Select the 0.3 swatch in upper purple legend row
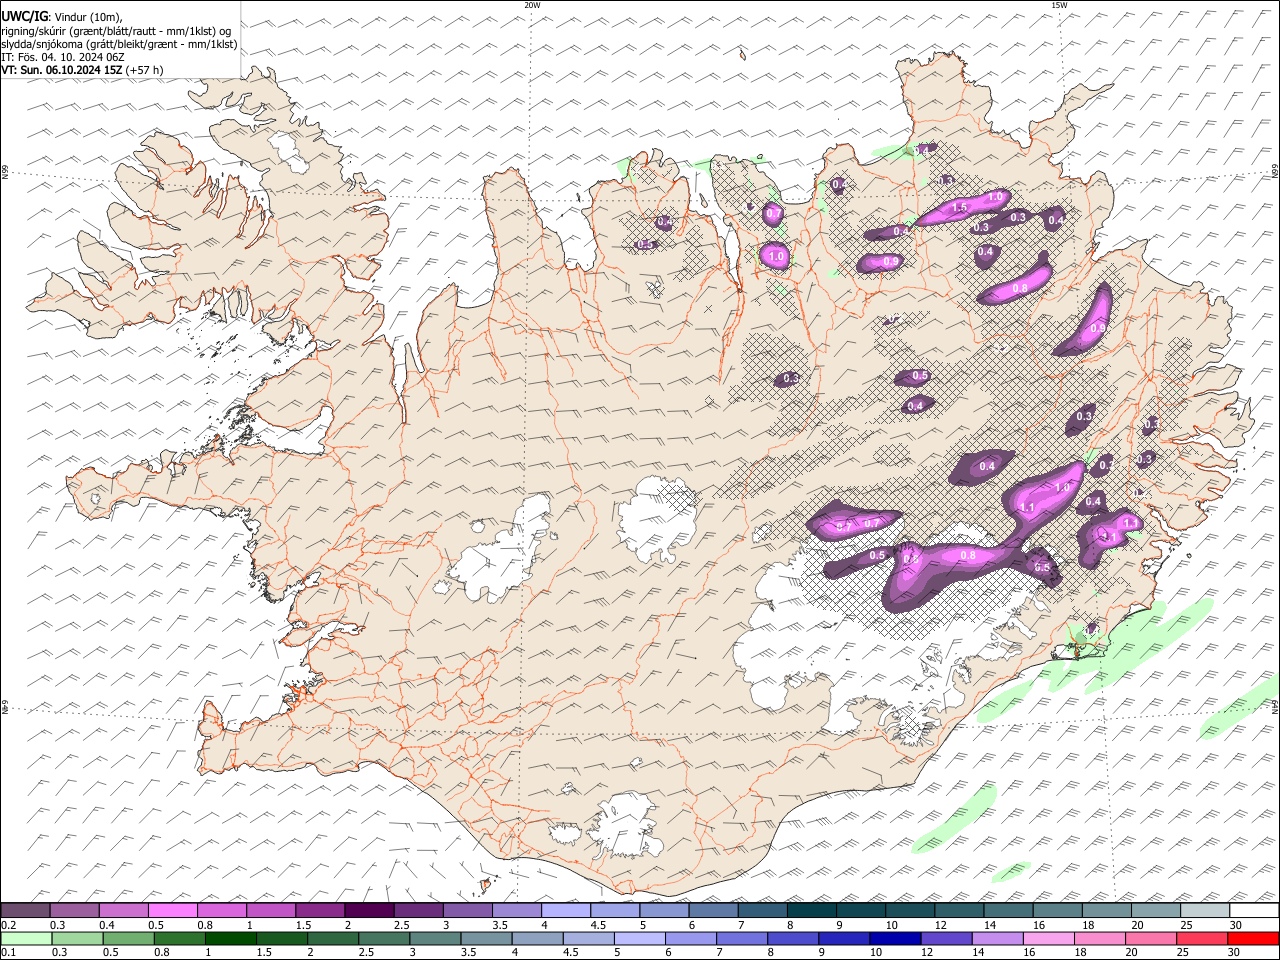 [74, 911]
